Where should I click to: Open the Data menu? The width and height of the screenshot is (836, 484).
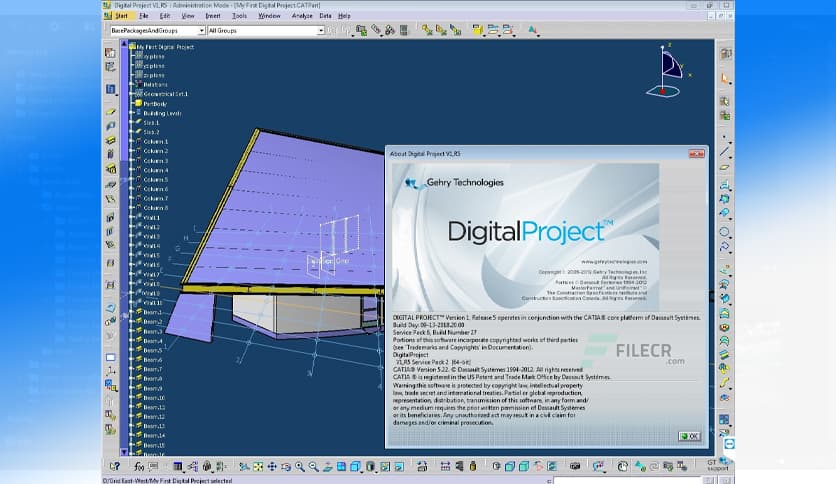coord(325,16)
